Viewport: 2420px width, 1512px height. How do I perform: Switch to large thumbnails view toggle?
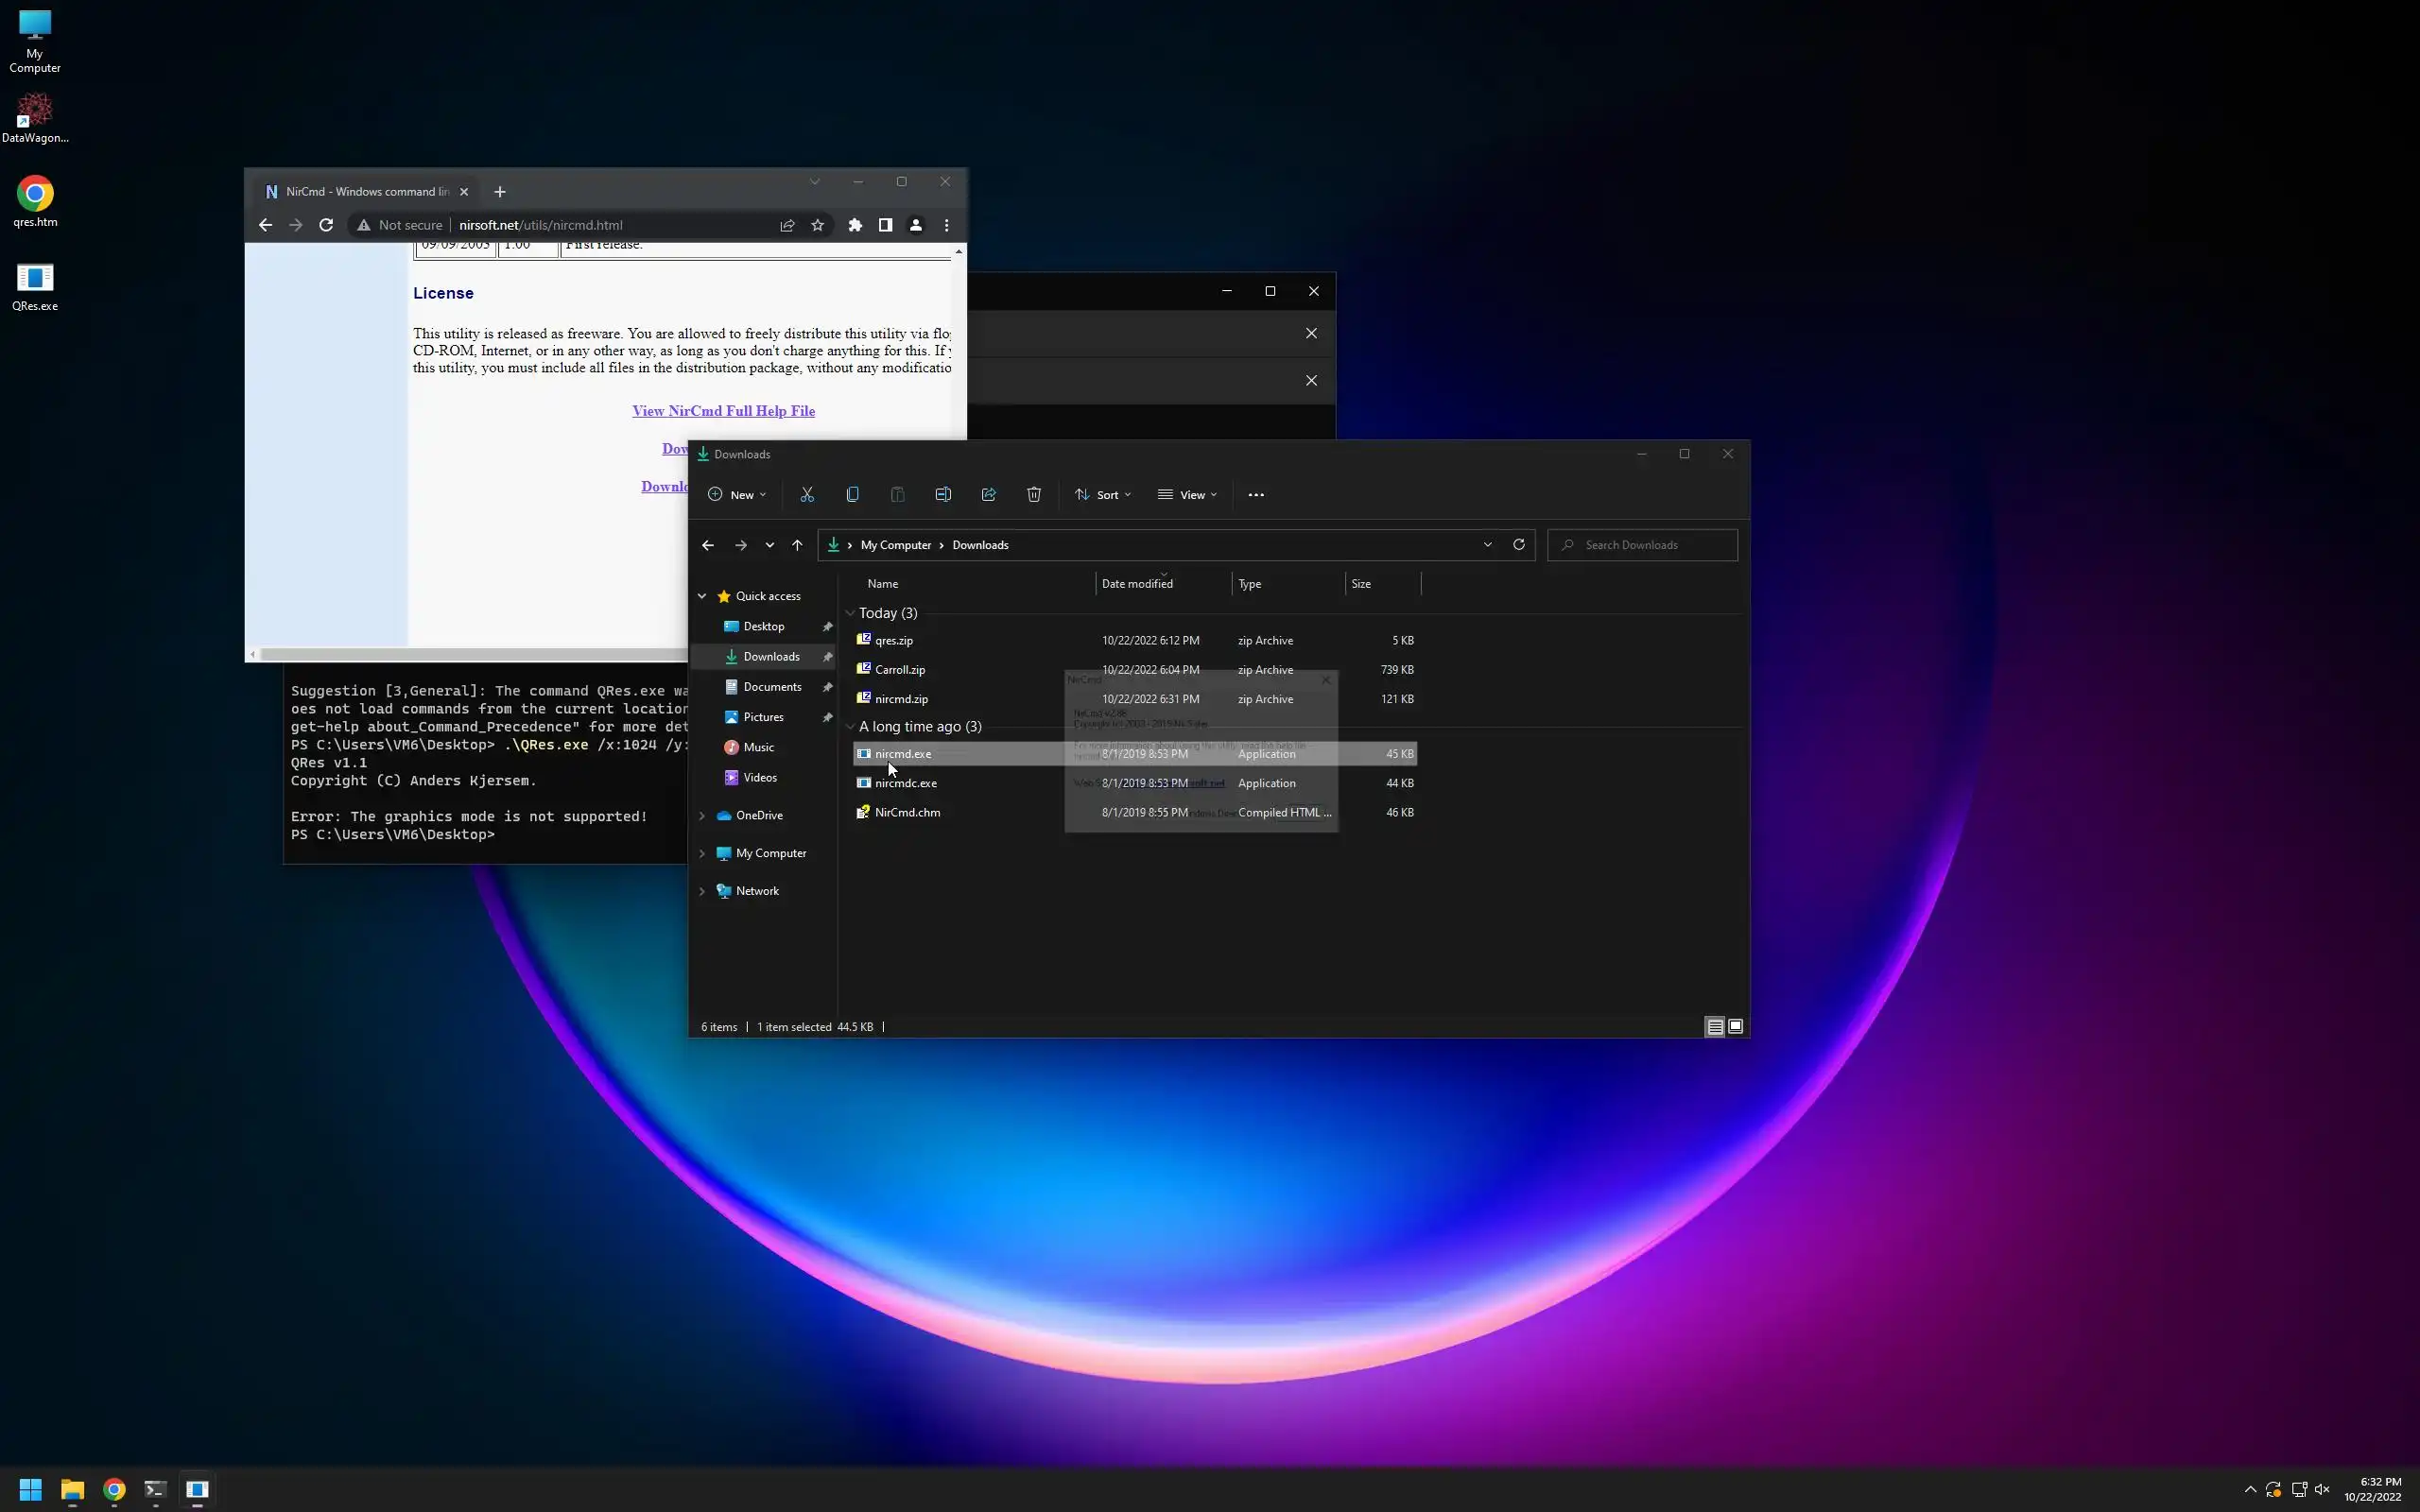[1735, 1027]
